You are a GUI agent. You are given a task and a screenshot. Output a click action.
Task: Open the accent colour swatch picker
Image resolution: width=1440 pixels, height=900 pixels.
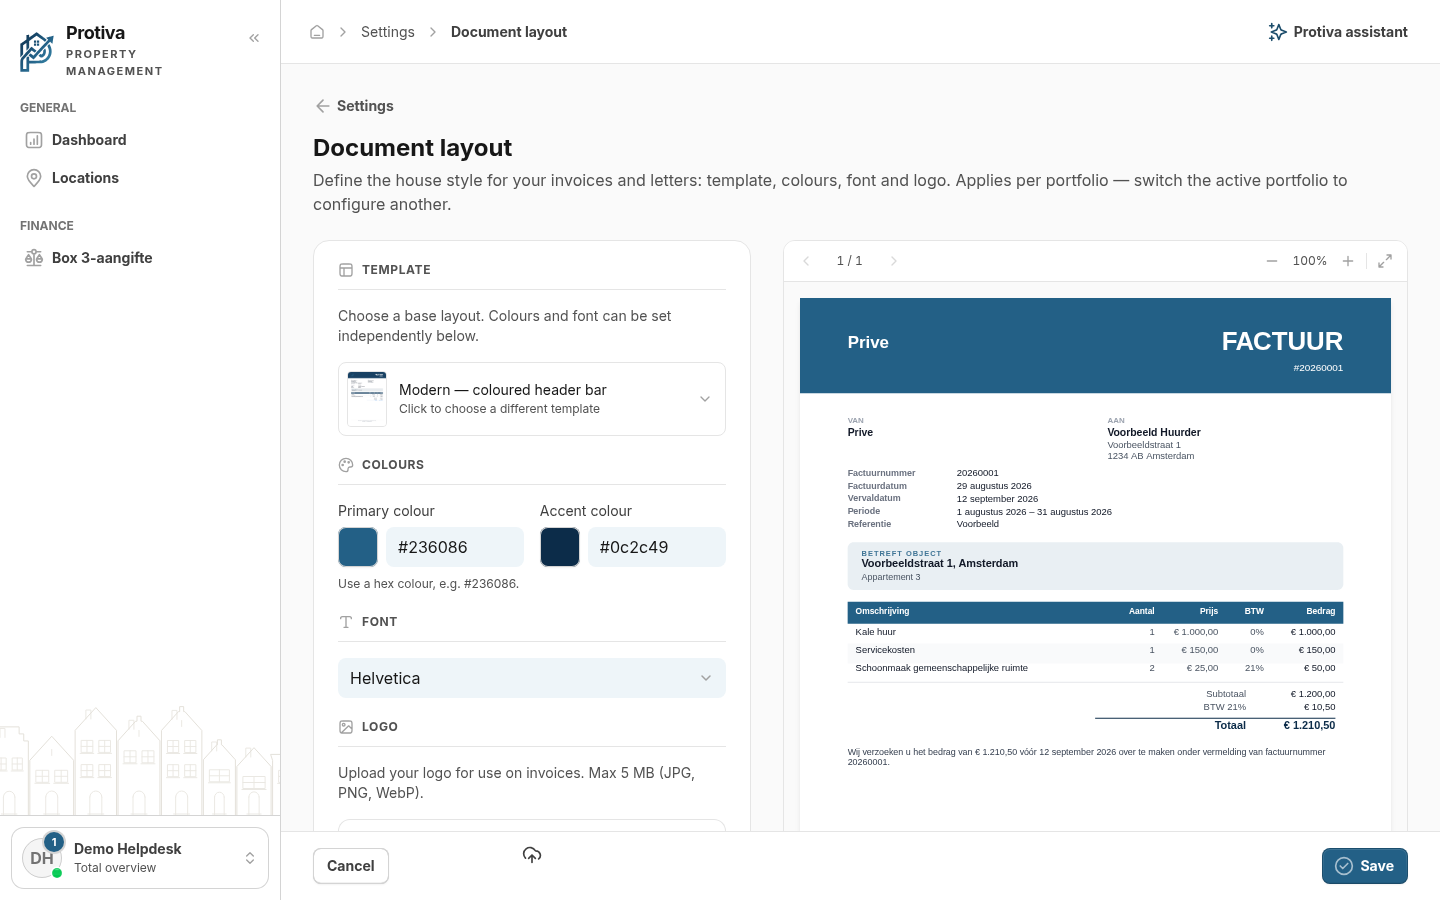(x=560, y=547)
